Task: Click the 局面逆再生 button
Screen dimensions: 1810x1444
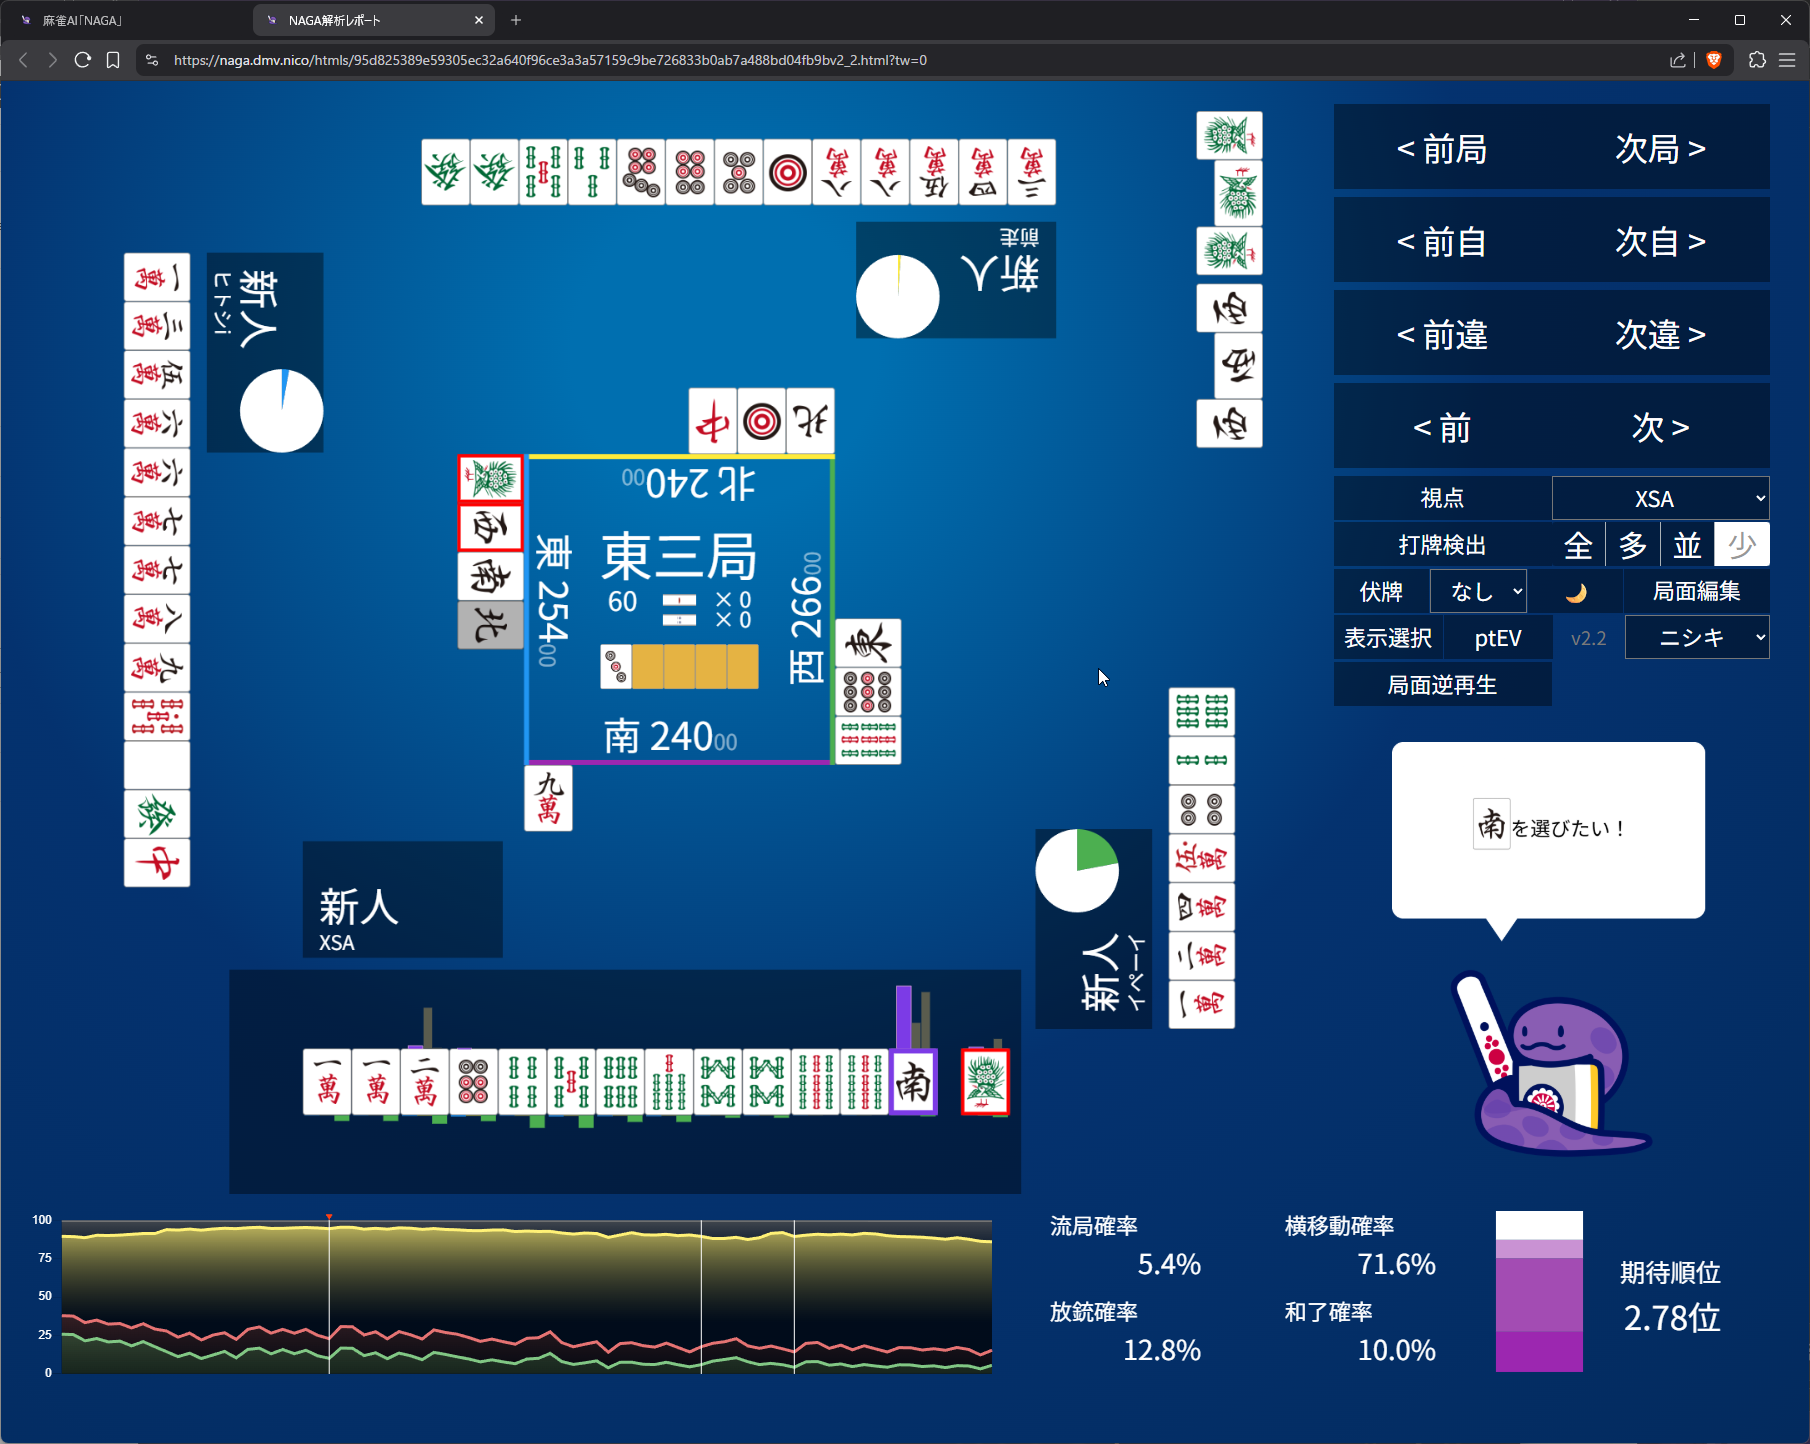Action: pos(1442,685)
